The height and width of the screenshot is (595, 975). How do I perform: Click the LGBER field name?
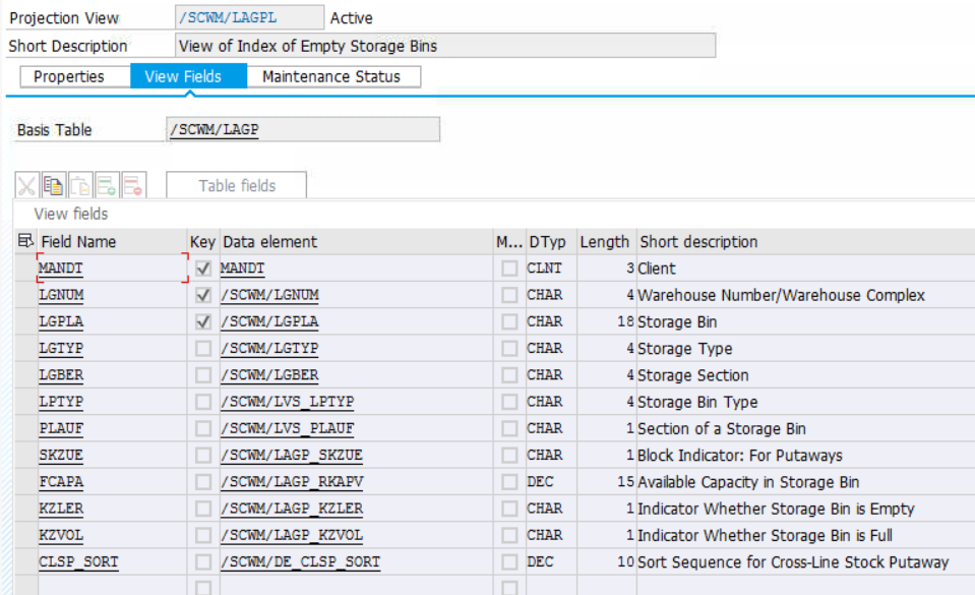click(x=61, y=375)
